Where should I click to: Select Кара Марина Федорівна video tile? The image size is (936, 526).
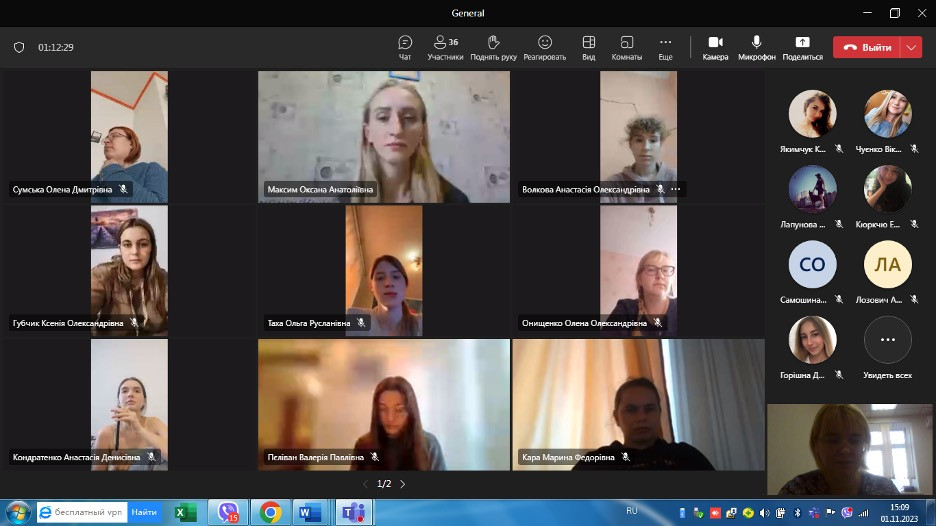(x=638, y=405)
